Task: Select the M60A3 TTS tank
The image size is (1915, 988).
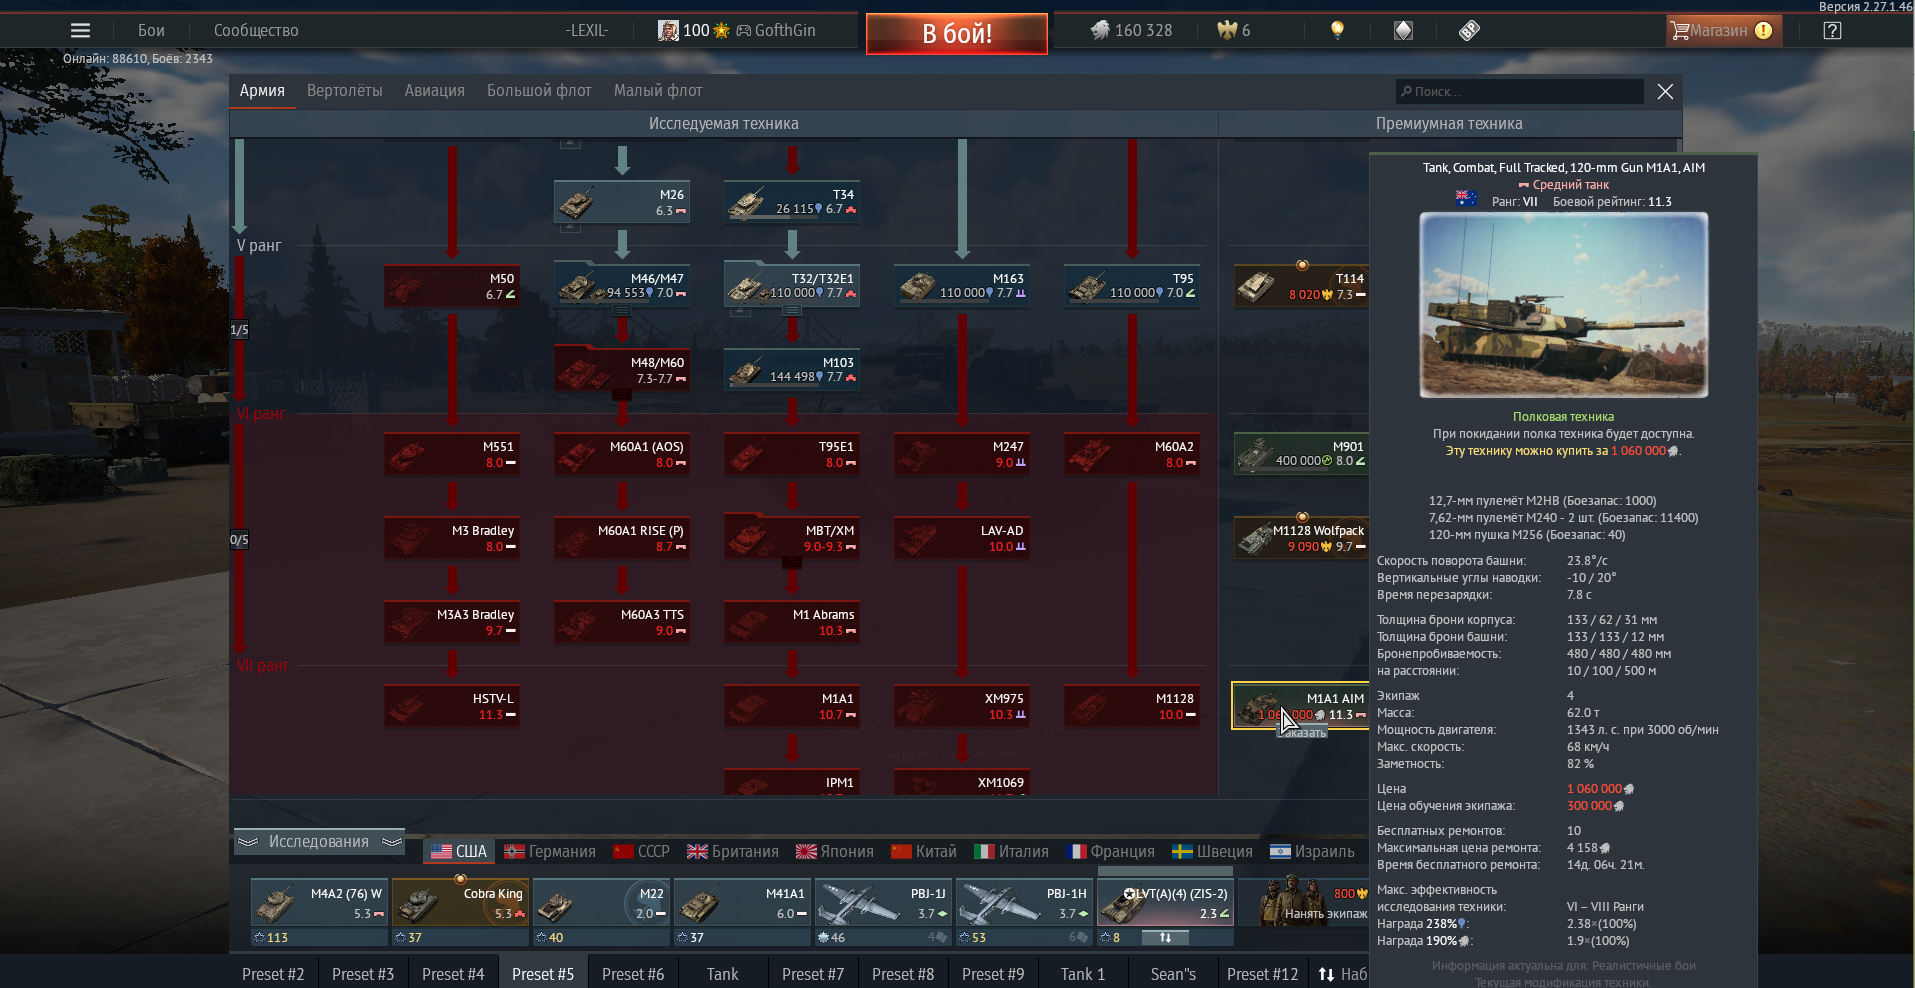Action: point(622,622)
